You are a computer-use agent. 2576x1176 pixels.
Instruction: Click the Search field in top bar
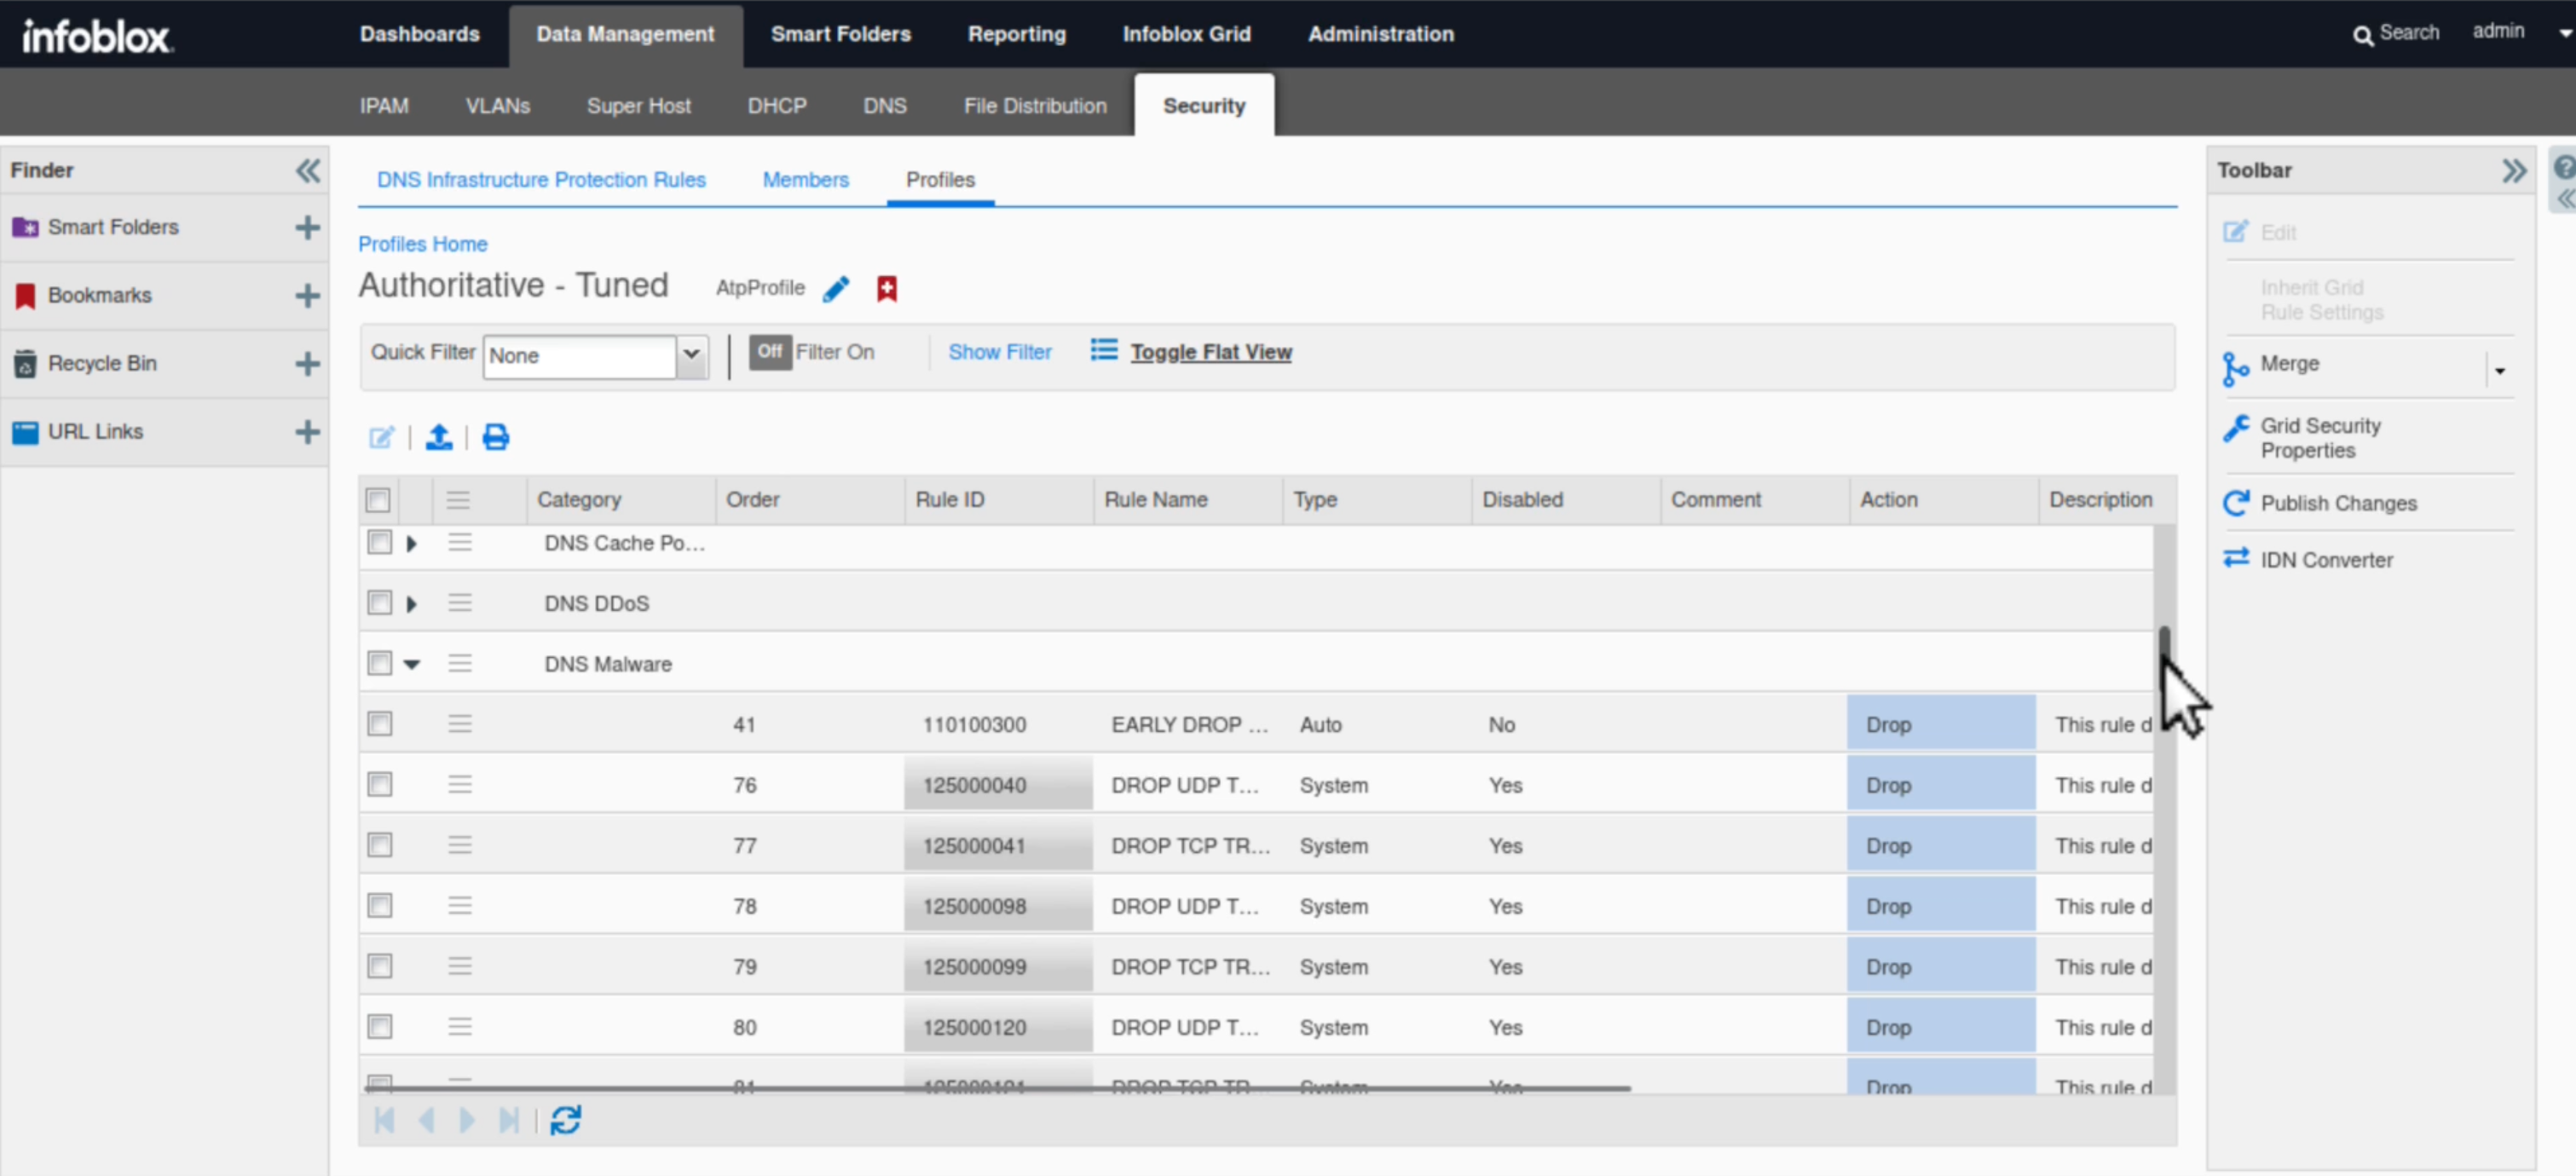pyautogui.click(x=2409, y=32)
